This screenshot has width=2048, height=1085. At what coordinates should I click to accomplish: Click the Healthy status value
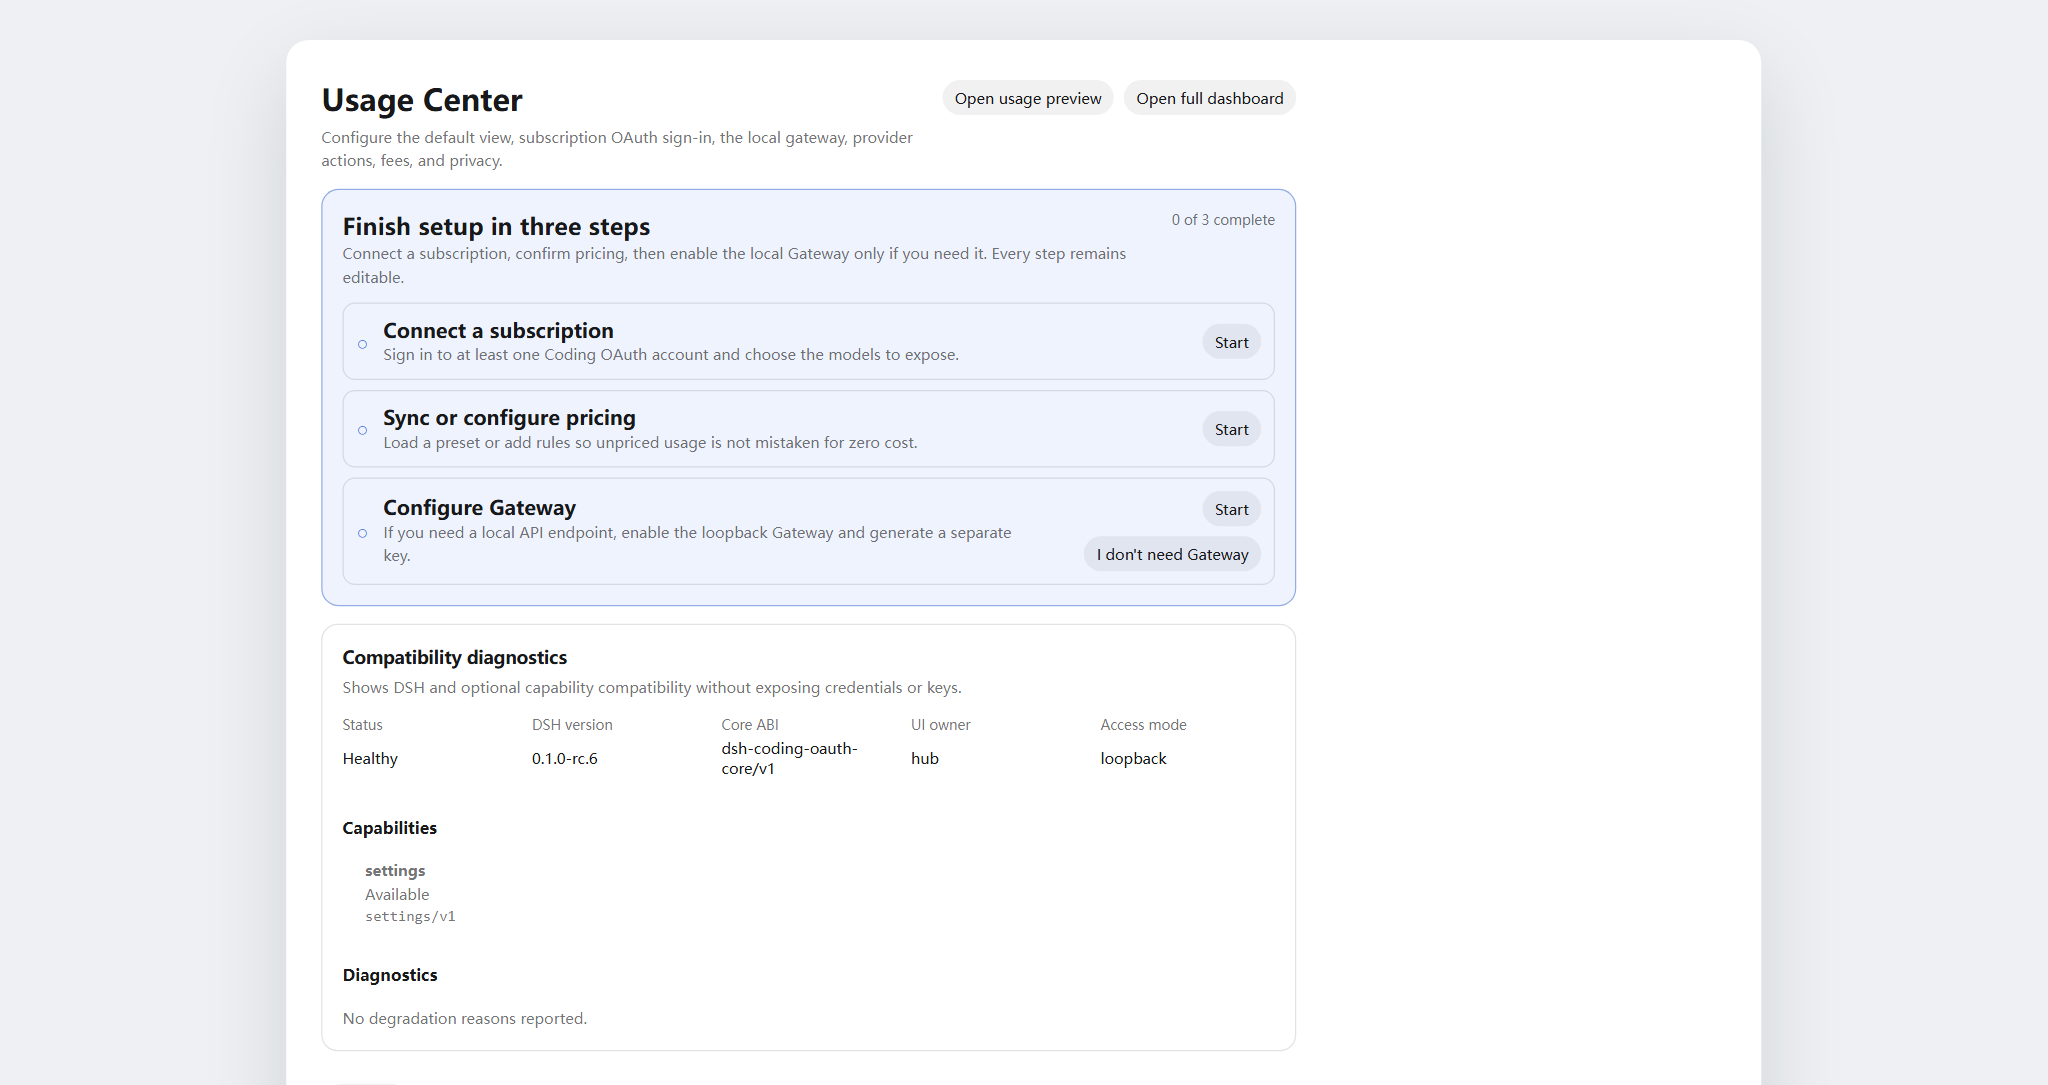370,758
